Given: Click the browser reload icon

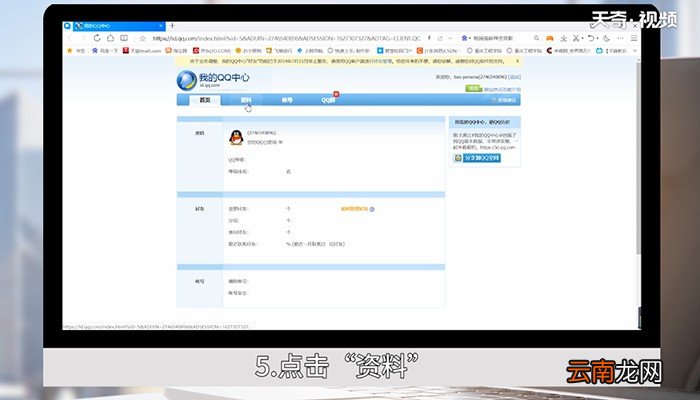Looking at the screenshot, I should point(96,38).
